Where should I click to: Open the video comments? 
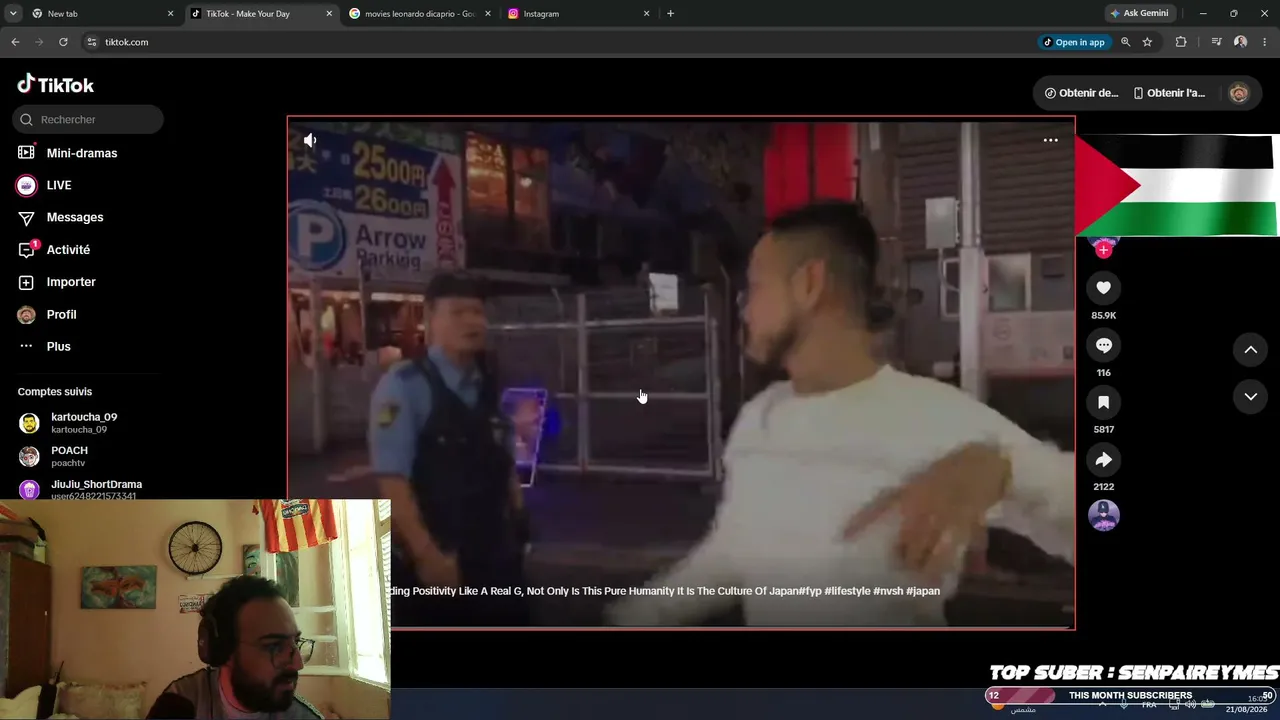1104,345
